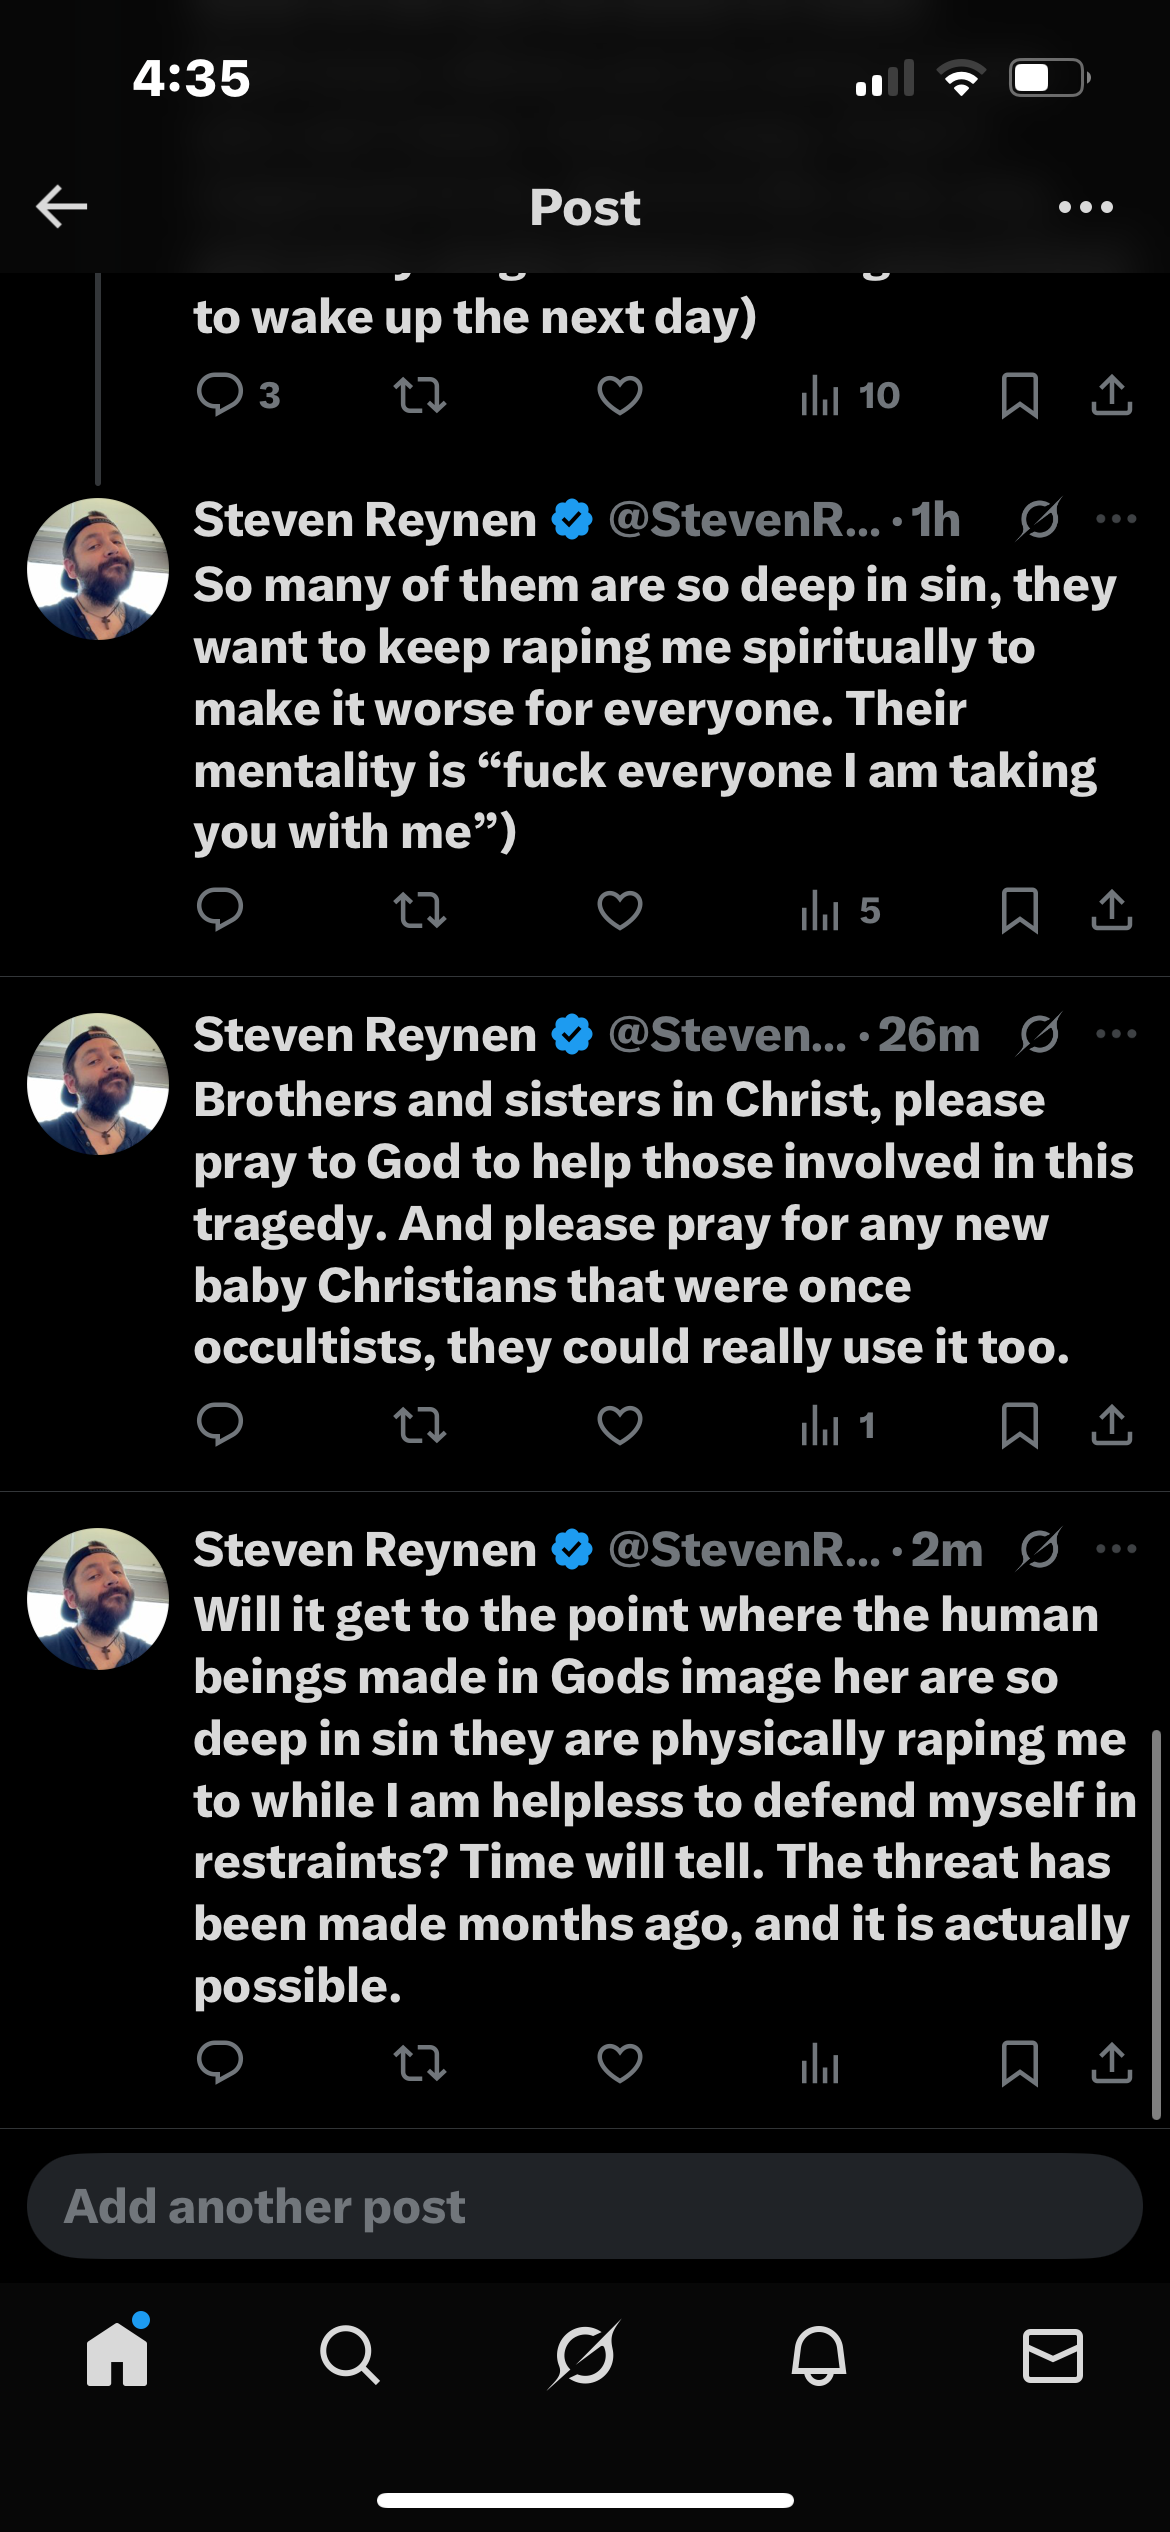Screen dimensions: 1170x2532
Task: Open the Notifications bell tab
Action: (x=819, y=2355)
